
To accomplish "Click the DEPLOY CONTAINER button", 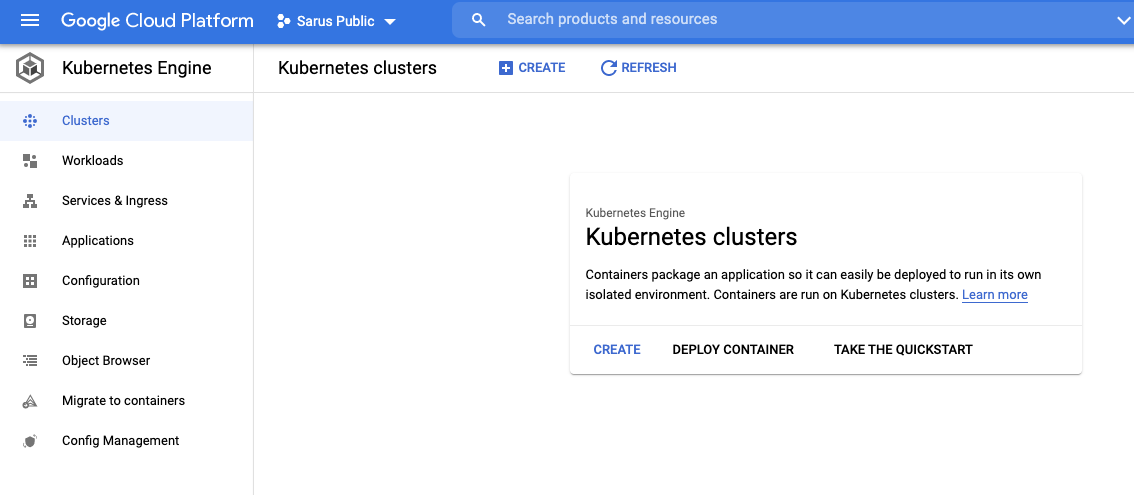I will pos(733,350).
